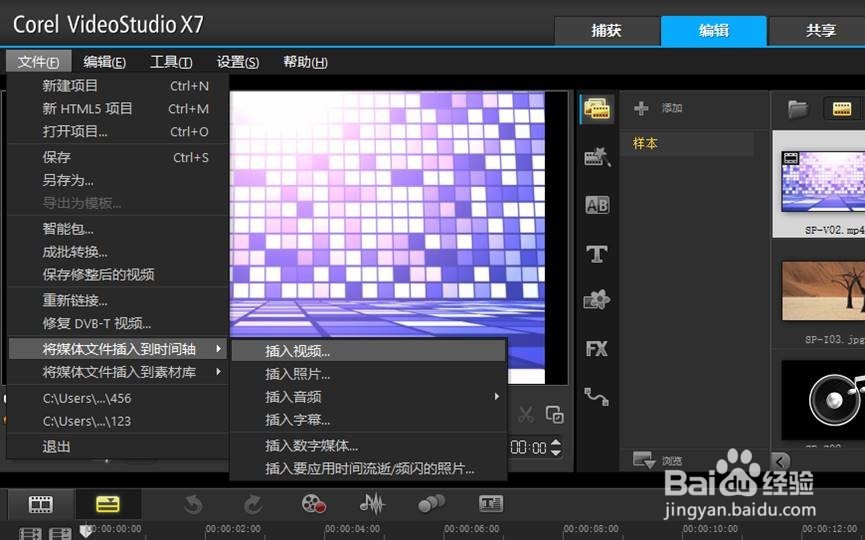Open the Auto Music icon
Viewport: 865px width, 540px height.
click(x=431, y=503)
